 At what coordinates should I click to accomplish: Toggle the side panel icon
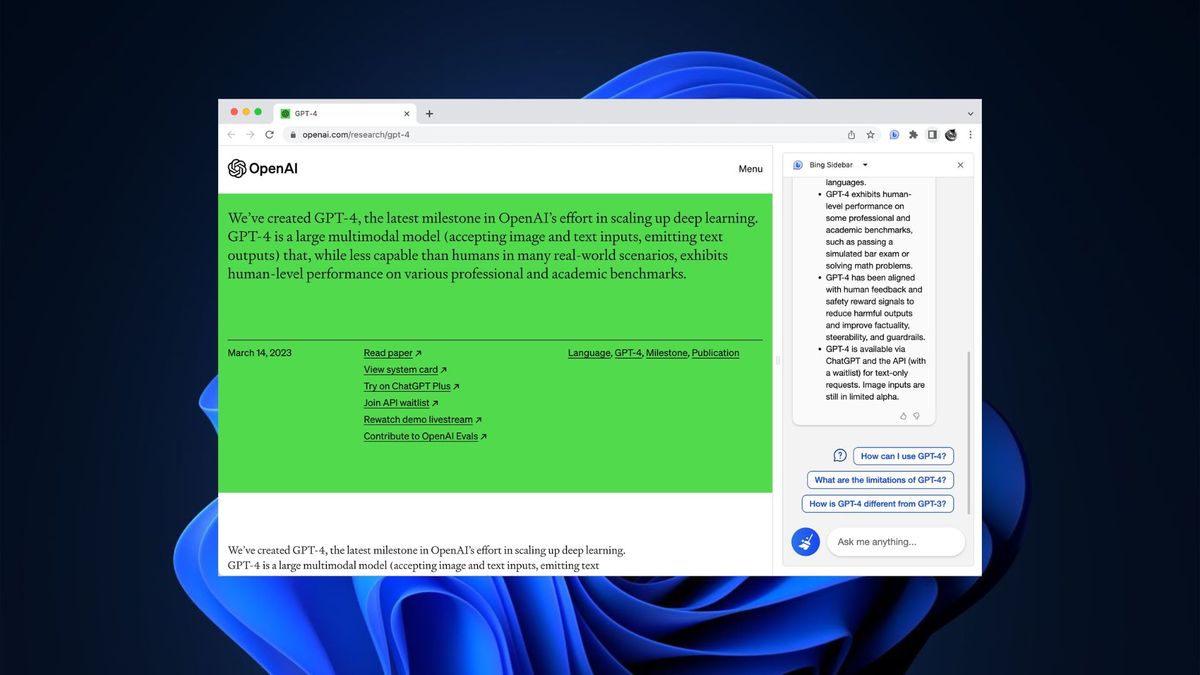[932, 135]
